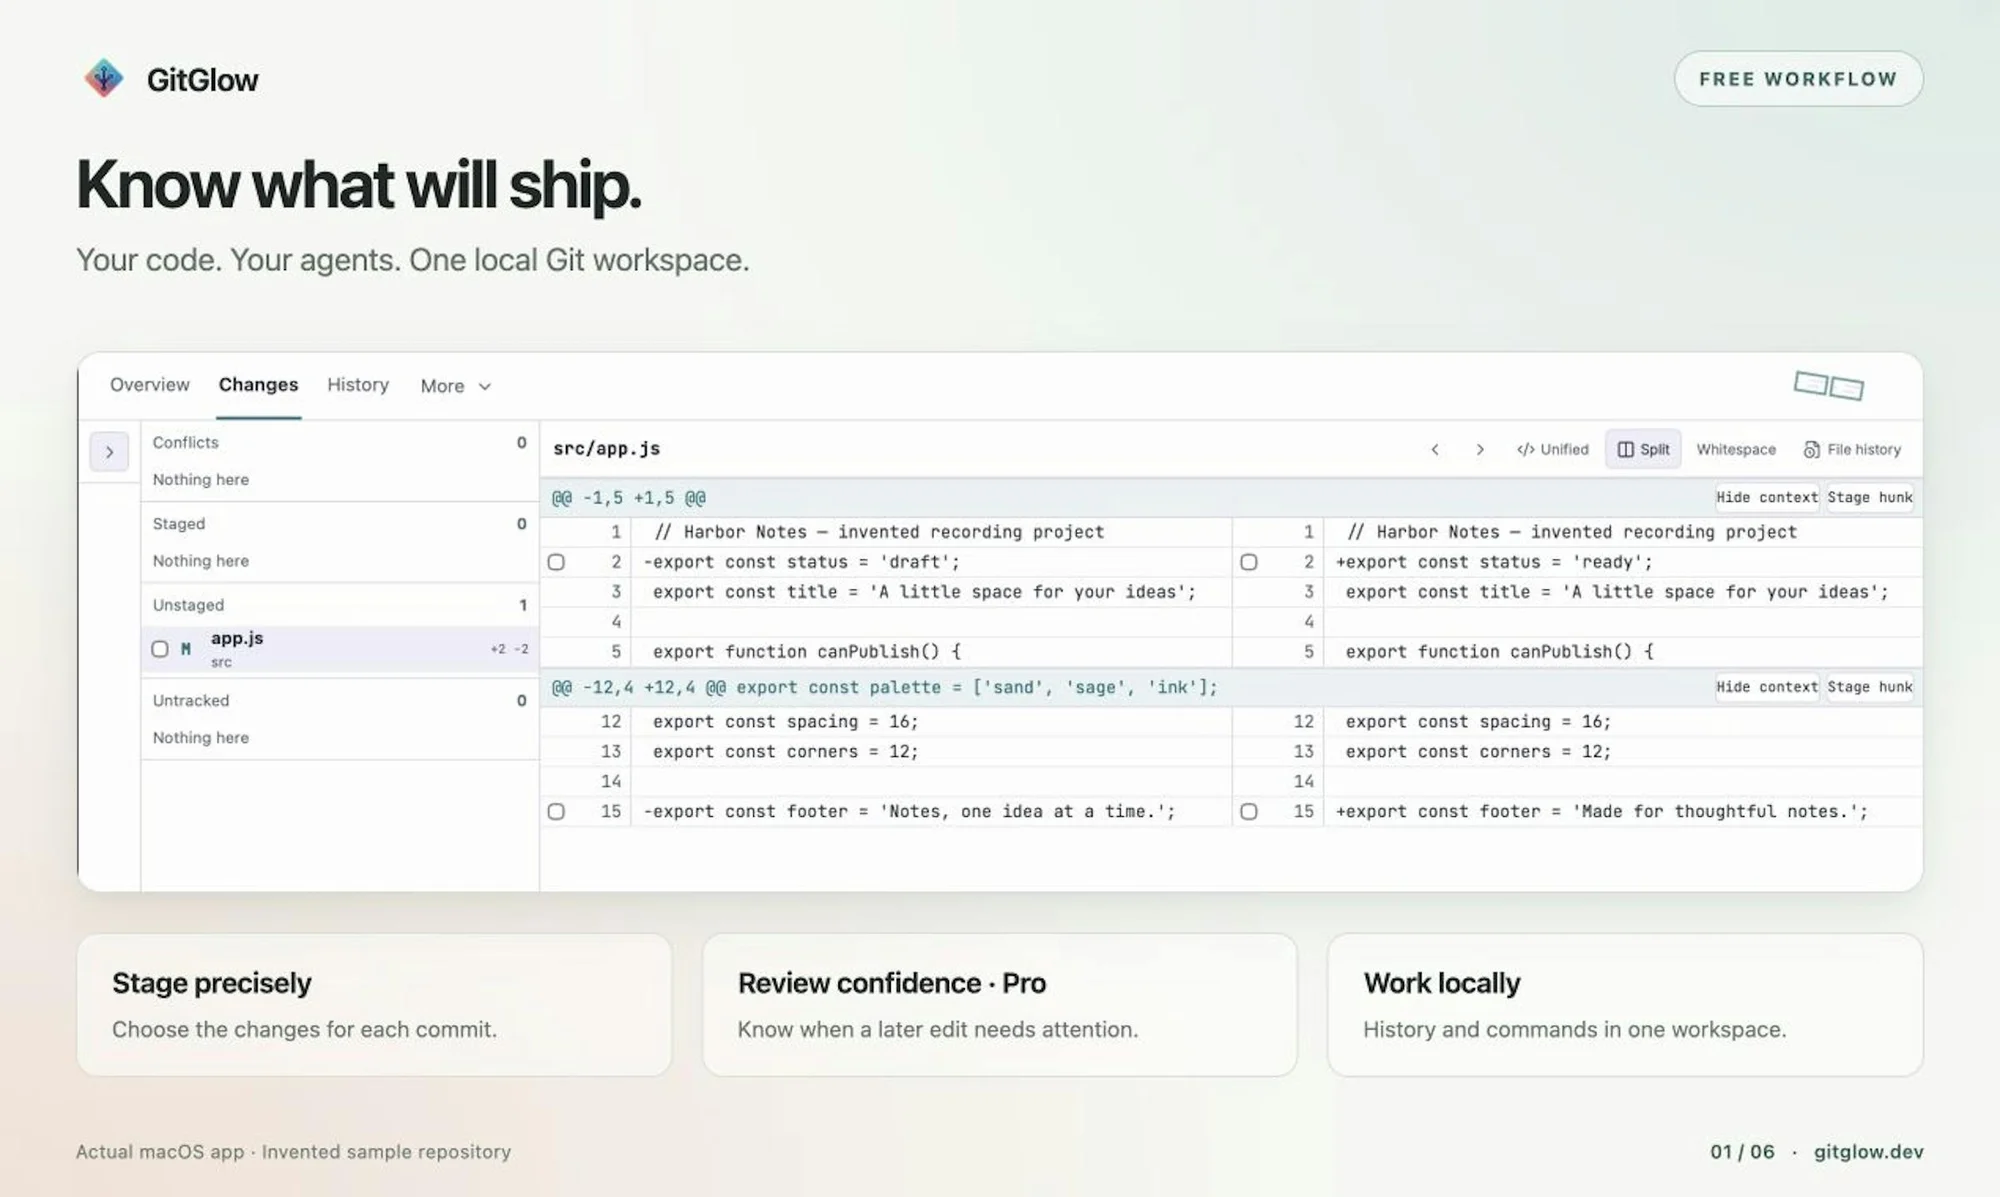Check the removed status 'draft' line checkbox
Image resolution: width=2000 pixels, height=1197 pixels.
pyautogui.click(x=556, y=562)
